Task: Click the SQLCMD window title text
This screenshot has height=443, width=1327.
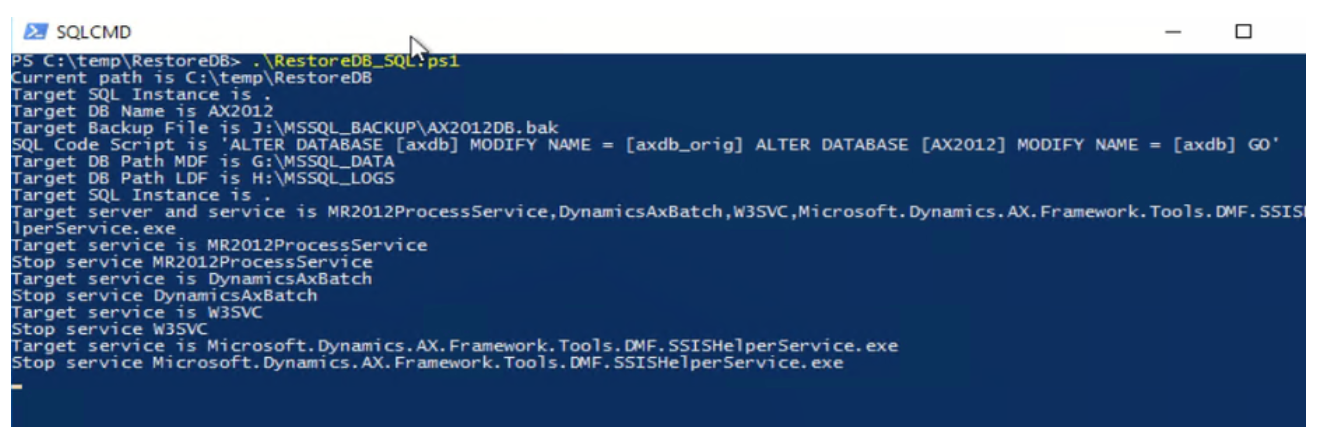Action: tap(94, 32)
